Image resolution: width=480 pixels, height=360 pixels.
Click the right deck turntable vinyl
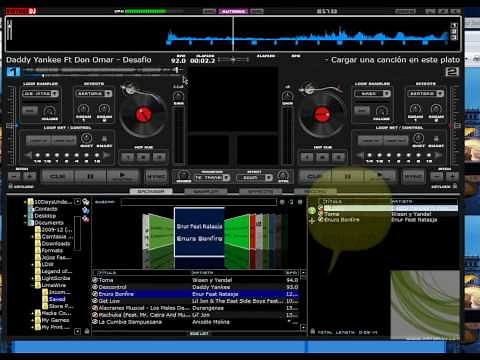click(x=322, y=115)
